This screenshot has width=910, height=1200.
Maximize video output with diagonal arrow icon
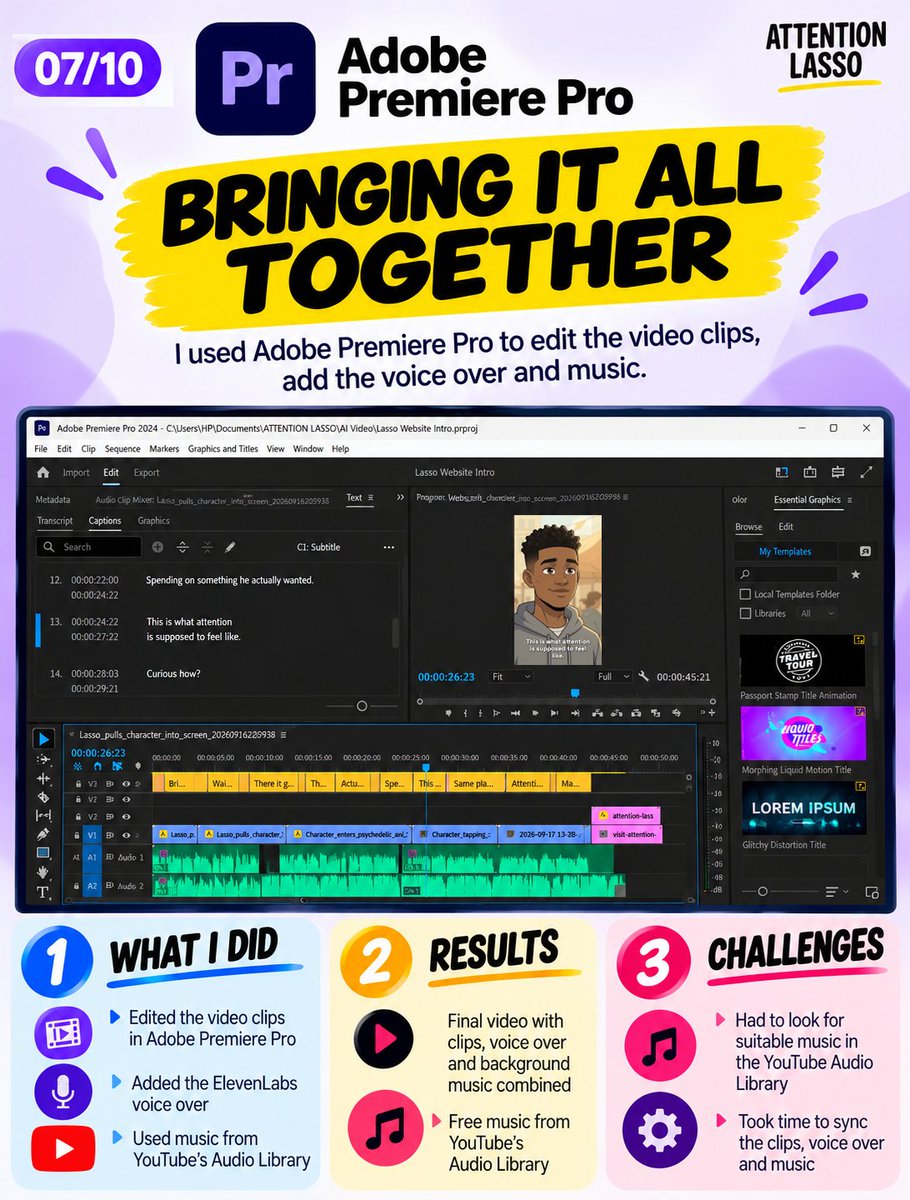pos(866,472)
